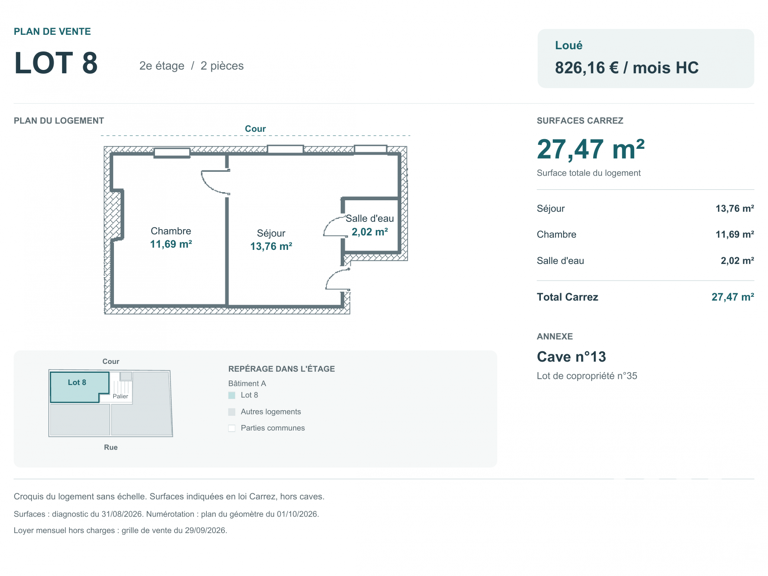The height and width of the screenshot is (576, 768).
Task: Click the 'Parties communes' legend label
Action: [273, 428]
